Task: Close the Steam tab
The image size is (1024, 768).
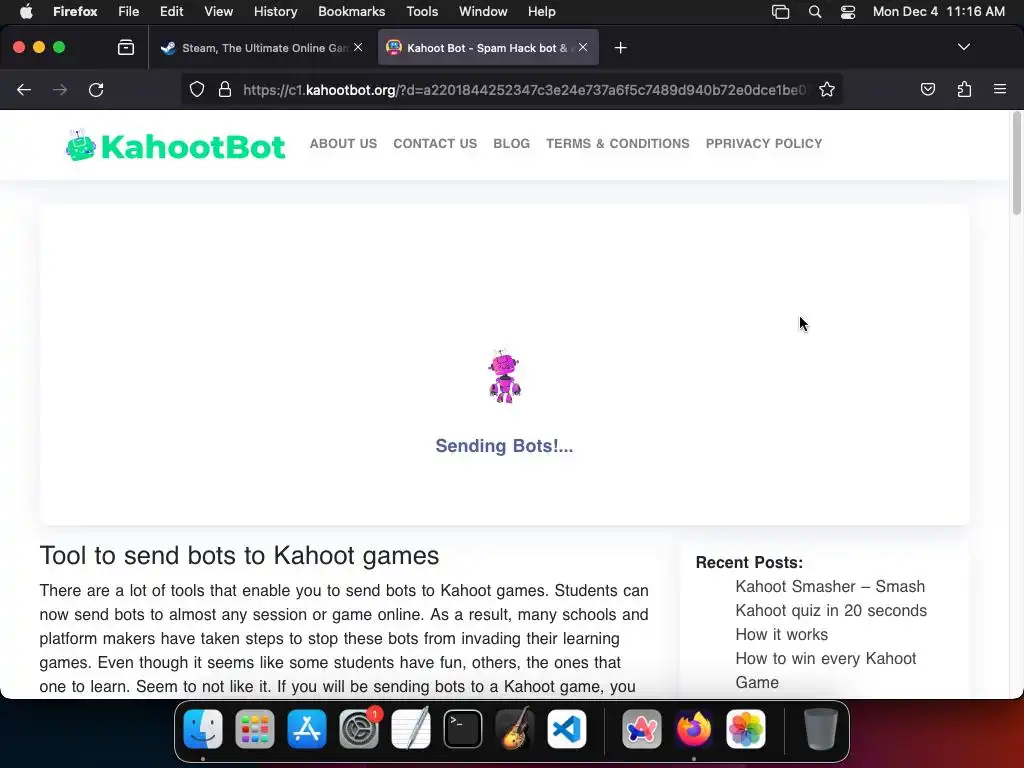Action: (x=358, y=47)
